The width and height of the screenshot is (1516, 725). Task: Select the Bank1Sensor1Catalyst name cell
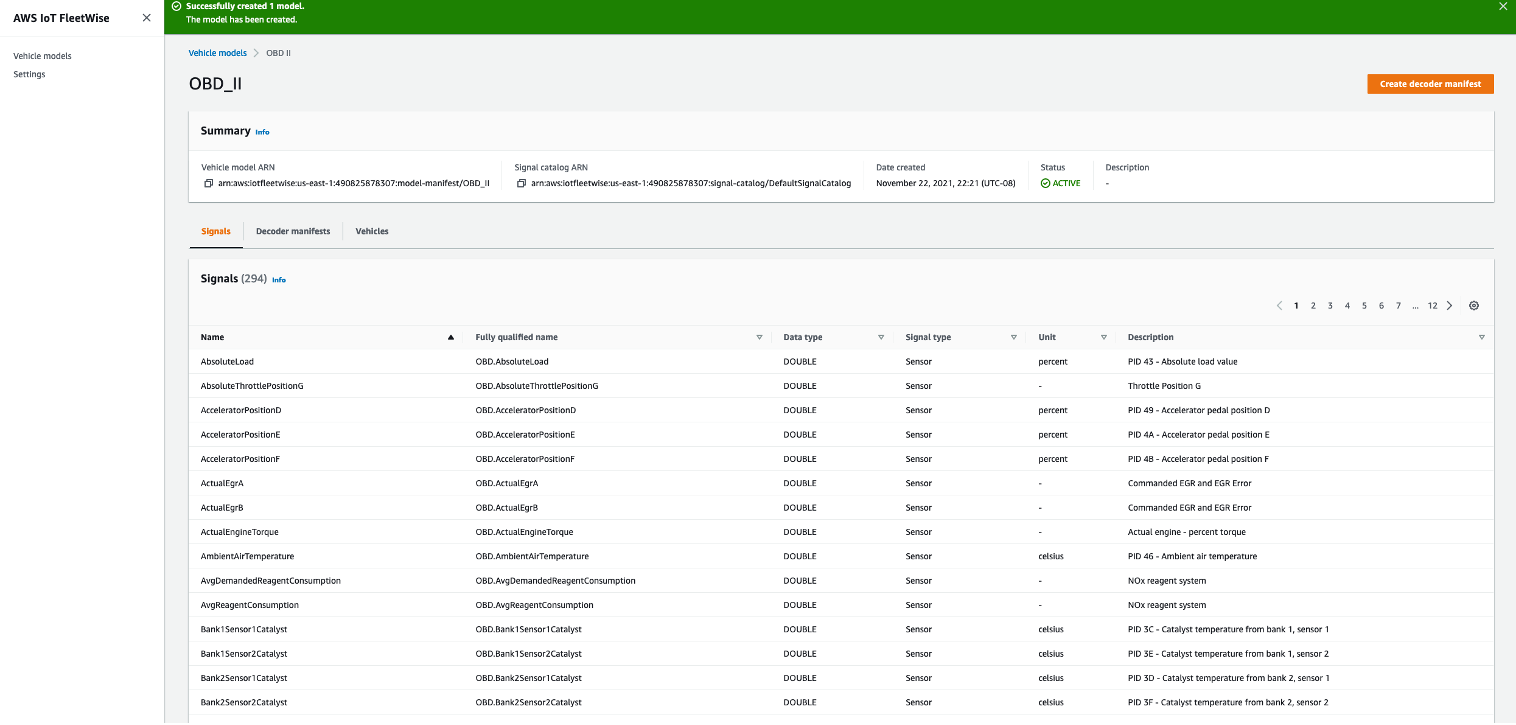[244, 630]
